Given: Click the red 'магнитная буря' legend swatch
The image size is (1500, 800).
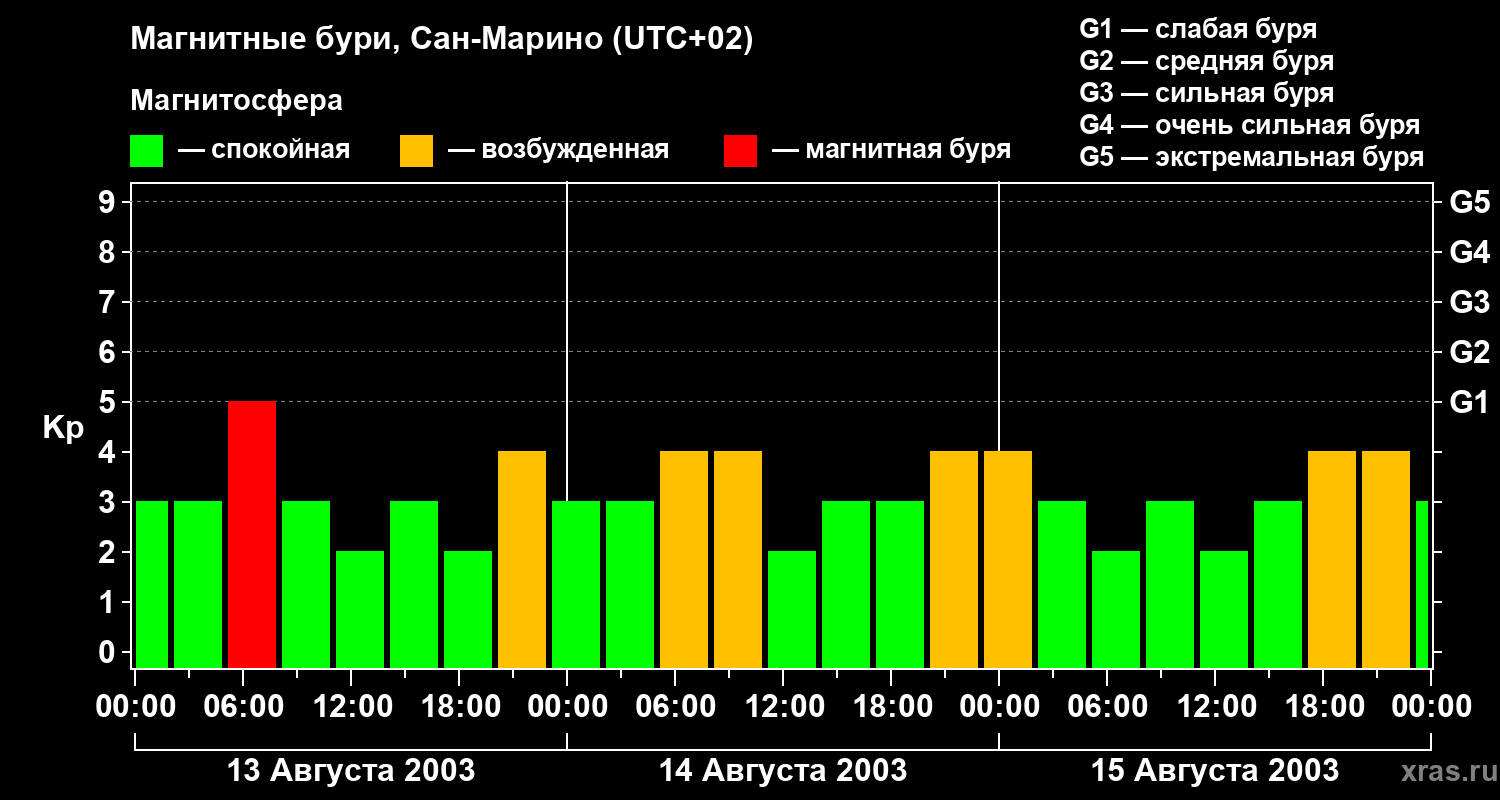Looking at the screenshot, I should [x=740, y=151].
